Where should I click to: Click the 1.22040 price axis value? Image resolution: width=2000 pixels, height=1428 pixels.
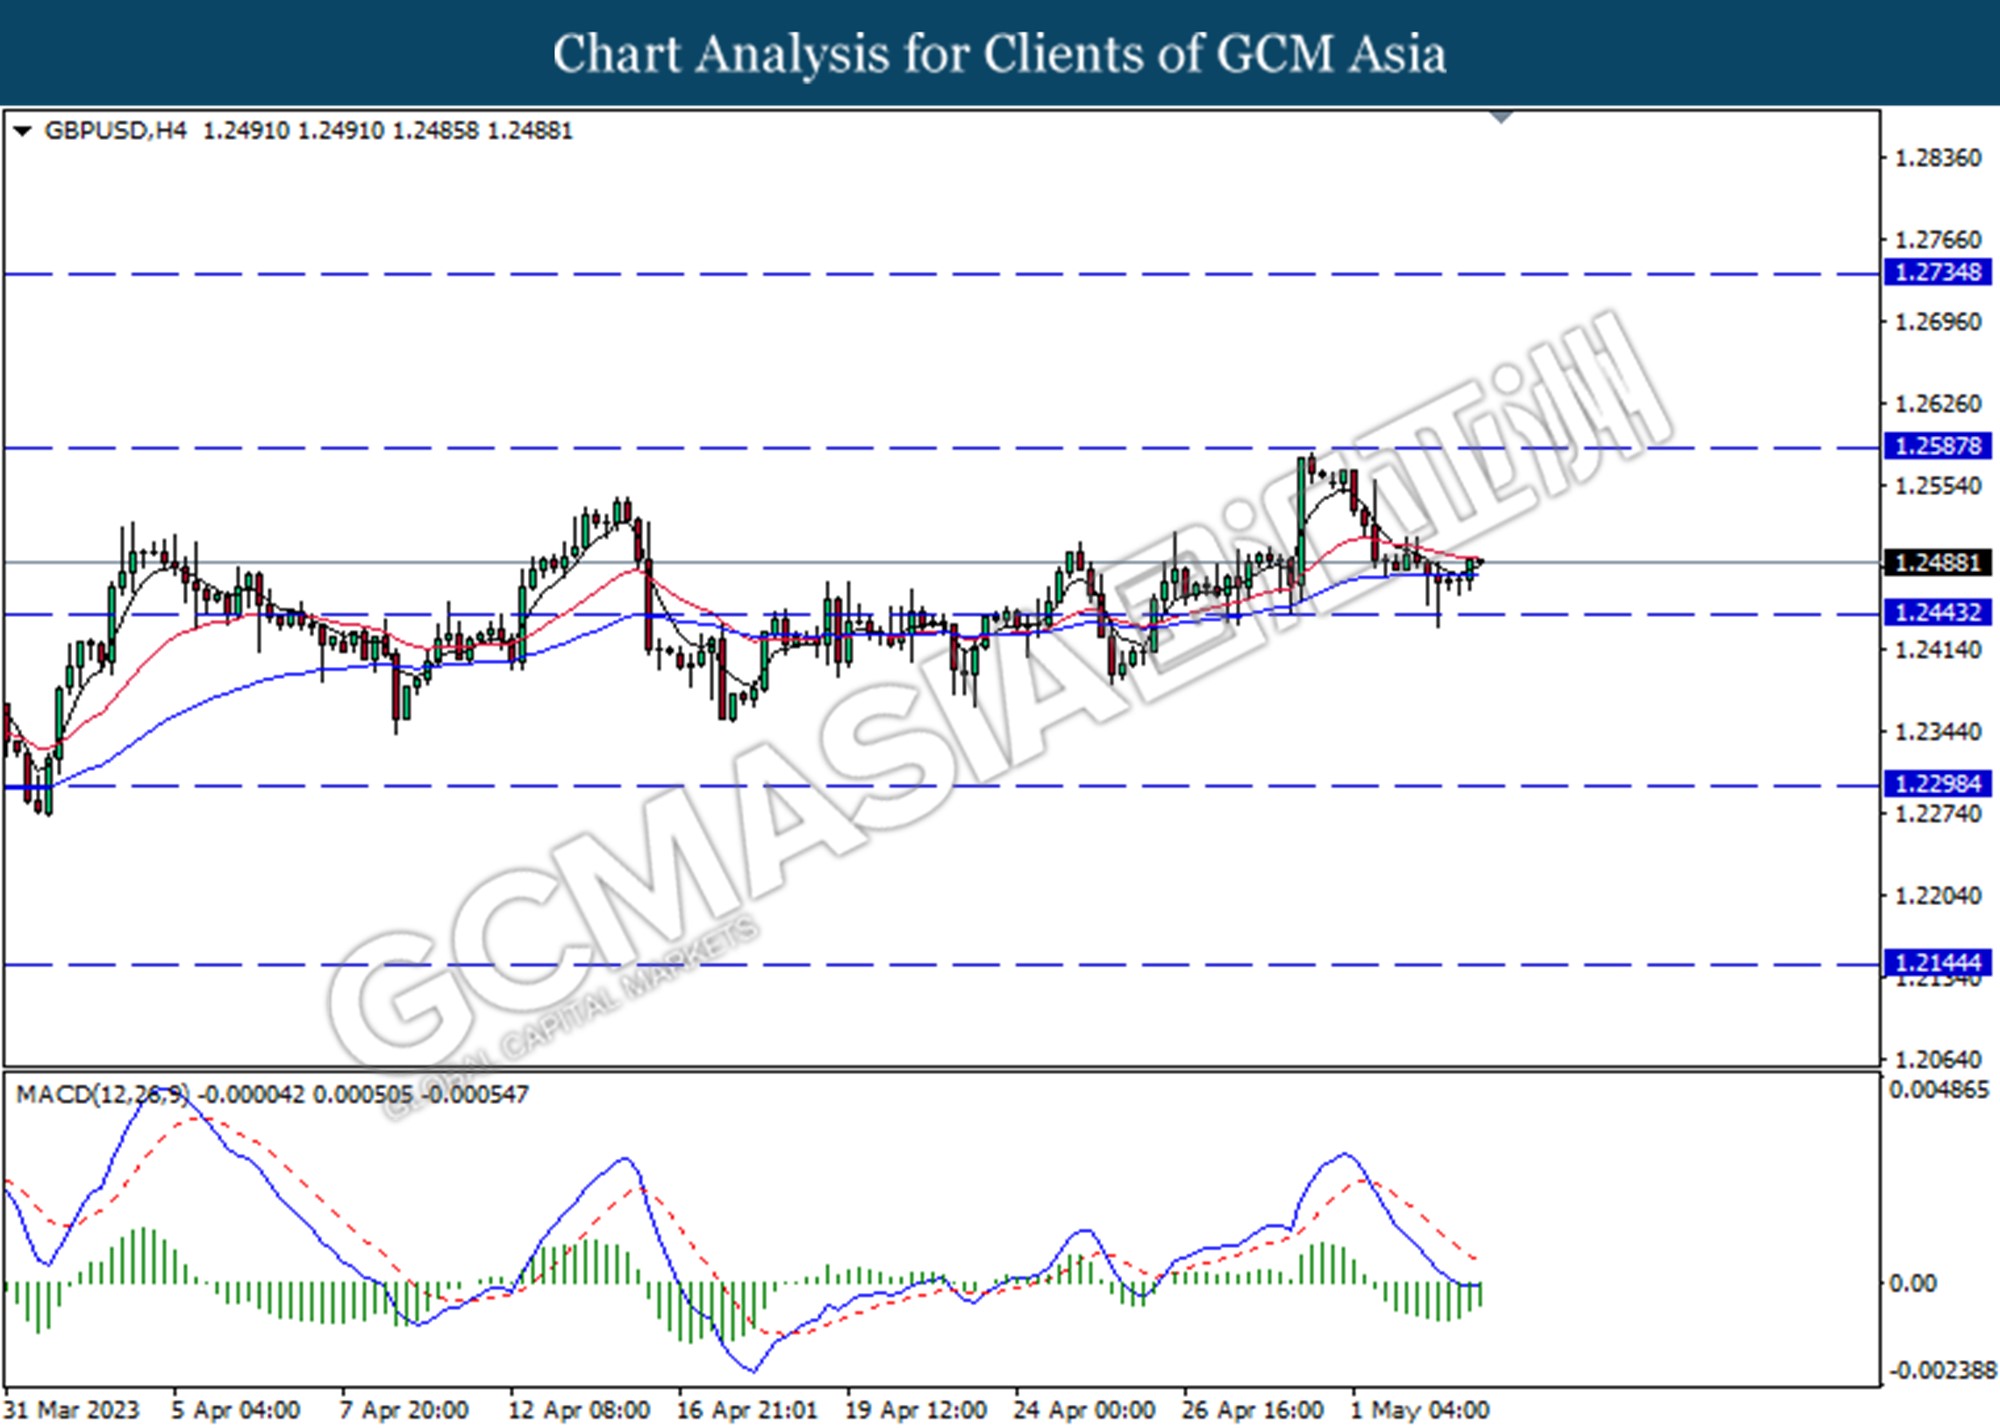1938,896
